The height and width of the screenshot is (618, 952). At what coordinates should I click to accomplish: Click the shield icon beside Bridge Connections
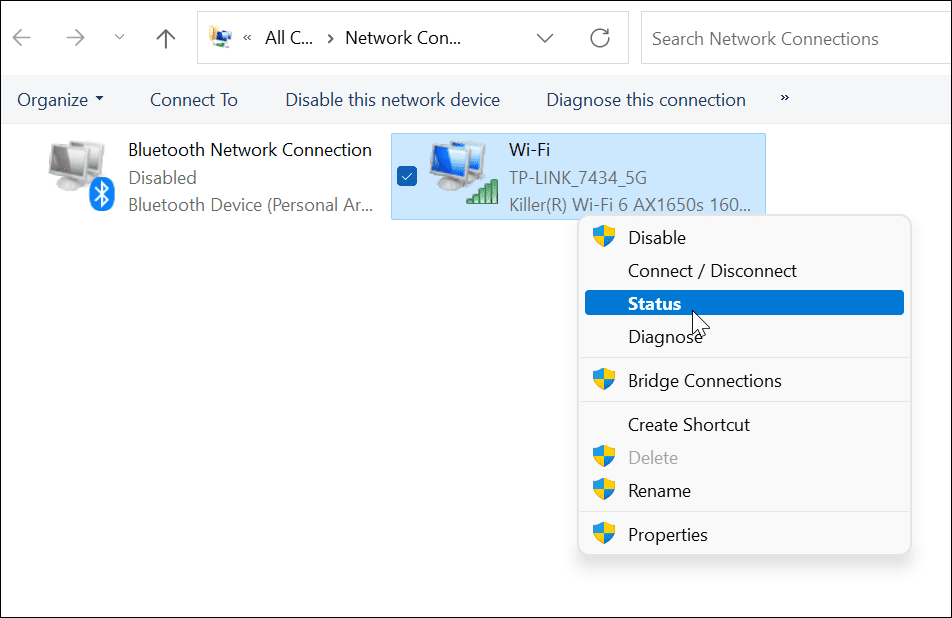pos(604,380)
